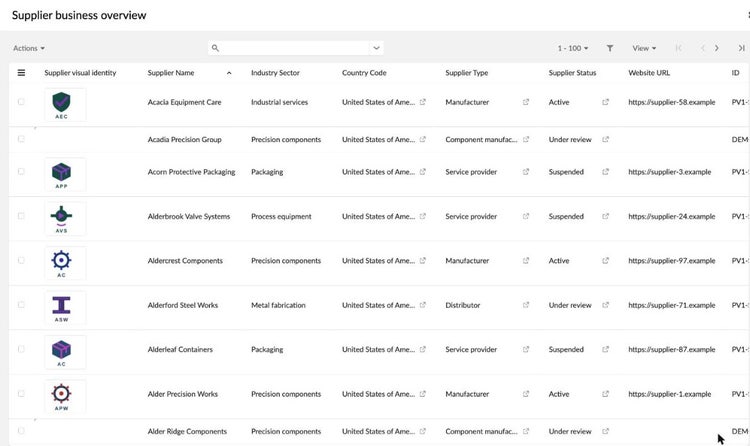
Task: Select the Alder Ridge Components row checkbox
Action: 21,431
